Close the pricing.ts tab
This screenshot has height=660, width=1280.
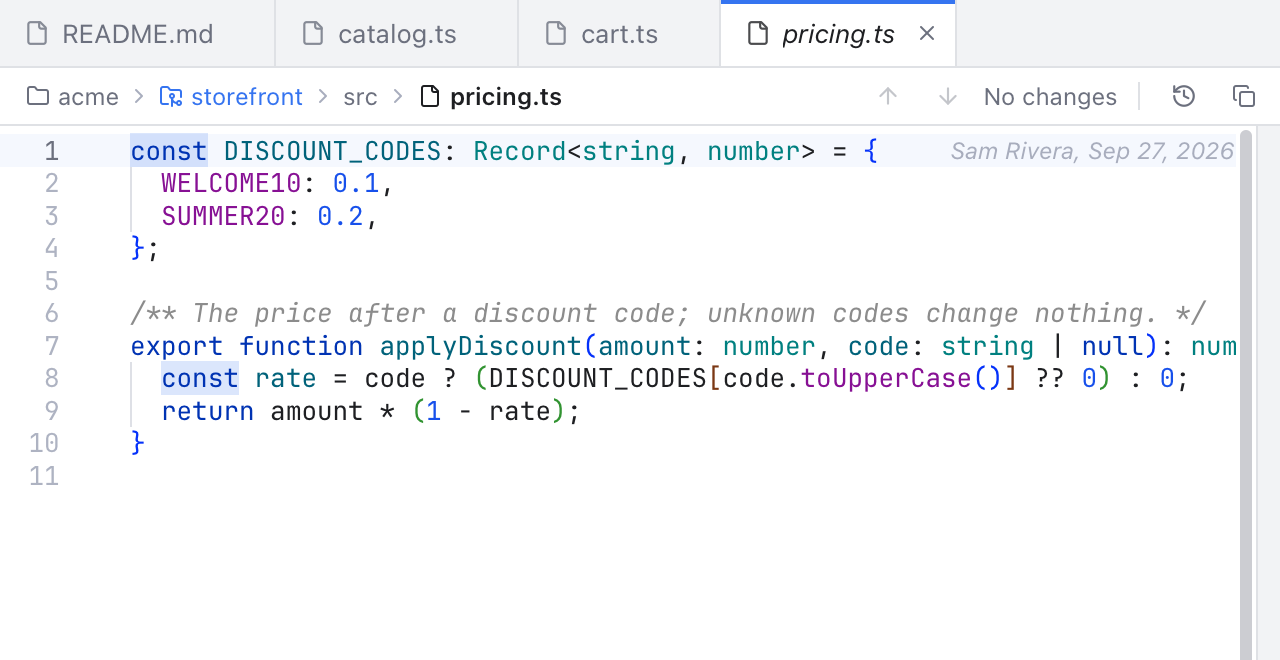click(x=927, y=34)
